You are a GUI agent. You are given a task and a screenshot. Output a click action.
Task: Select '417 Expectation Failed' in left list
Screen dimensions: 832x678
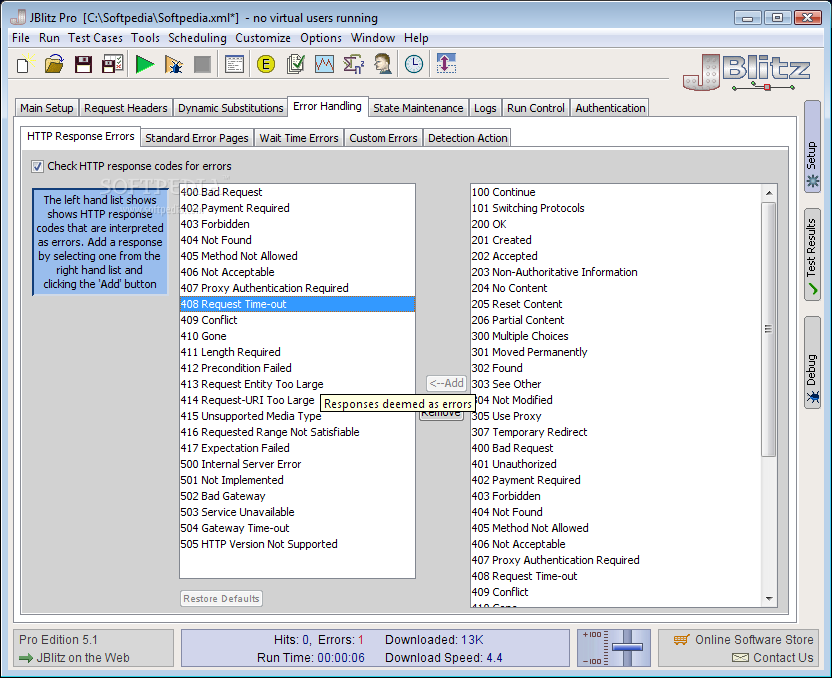297,448
